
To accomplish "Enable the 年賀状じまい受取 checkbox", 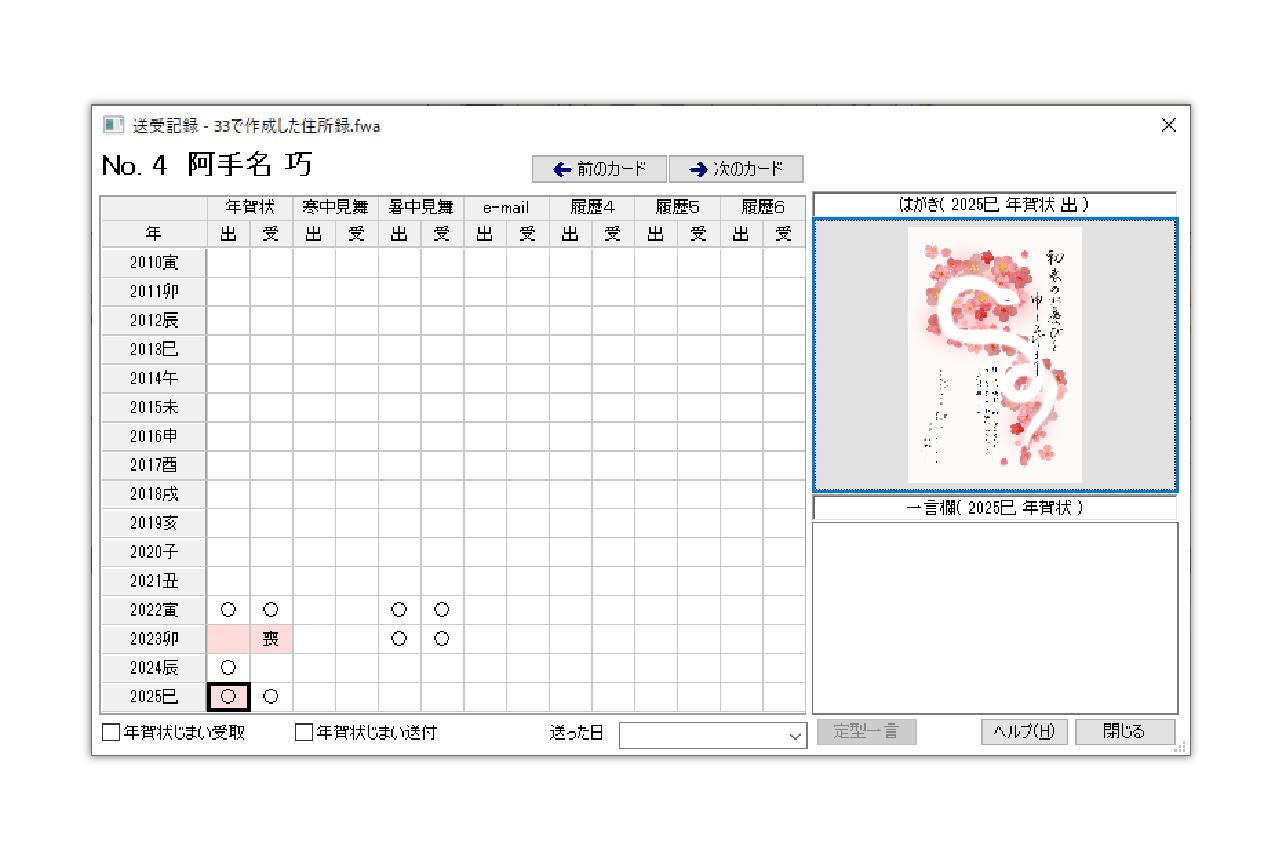I will 110,733.
